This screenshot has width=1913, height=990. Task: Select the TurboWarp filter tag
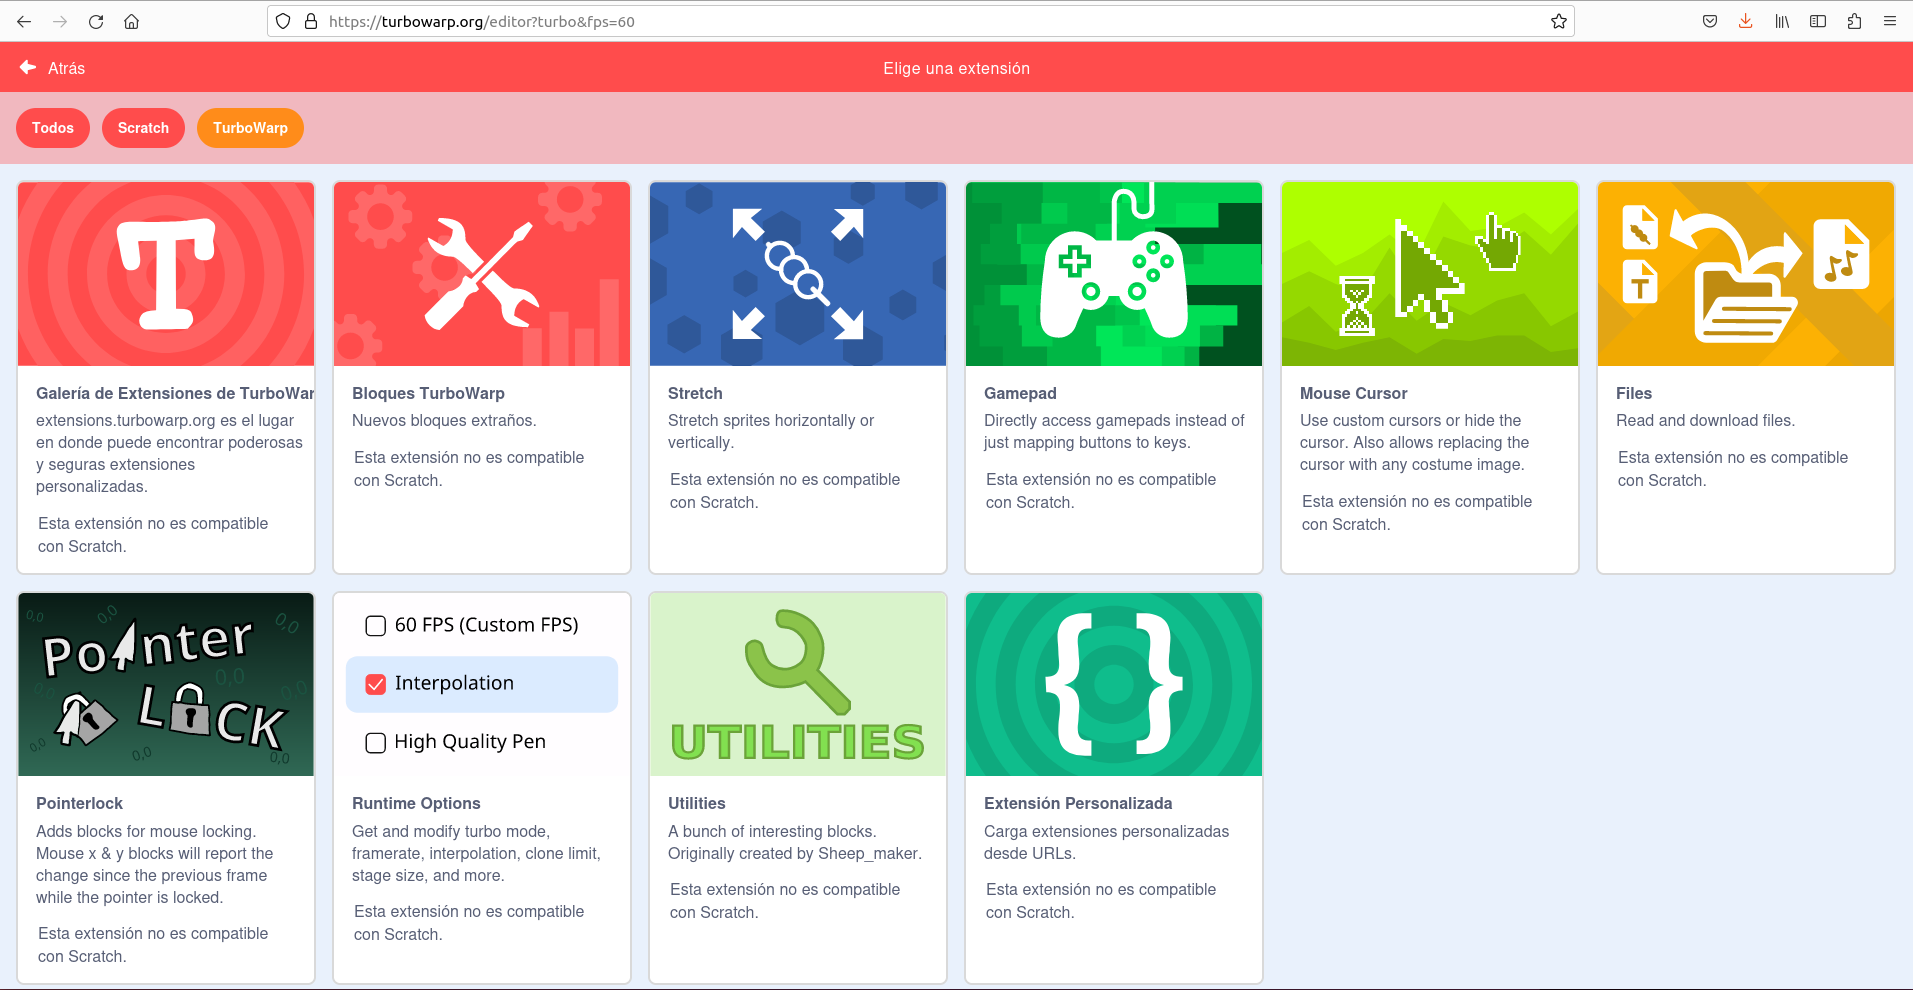[250, 128]
